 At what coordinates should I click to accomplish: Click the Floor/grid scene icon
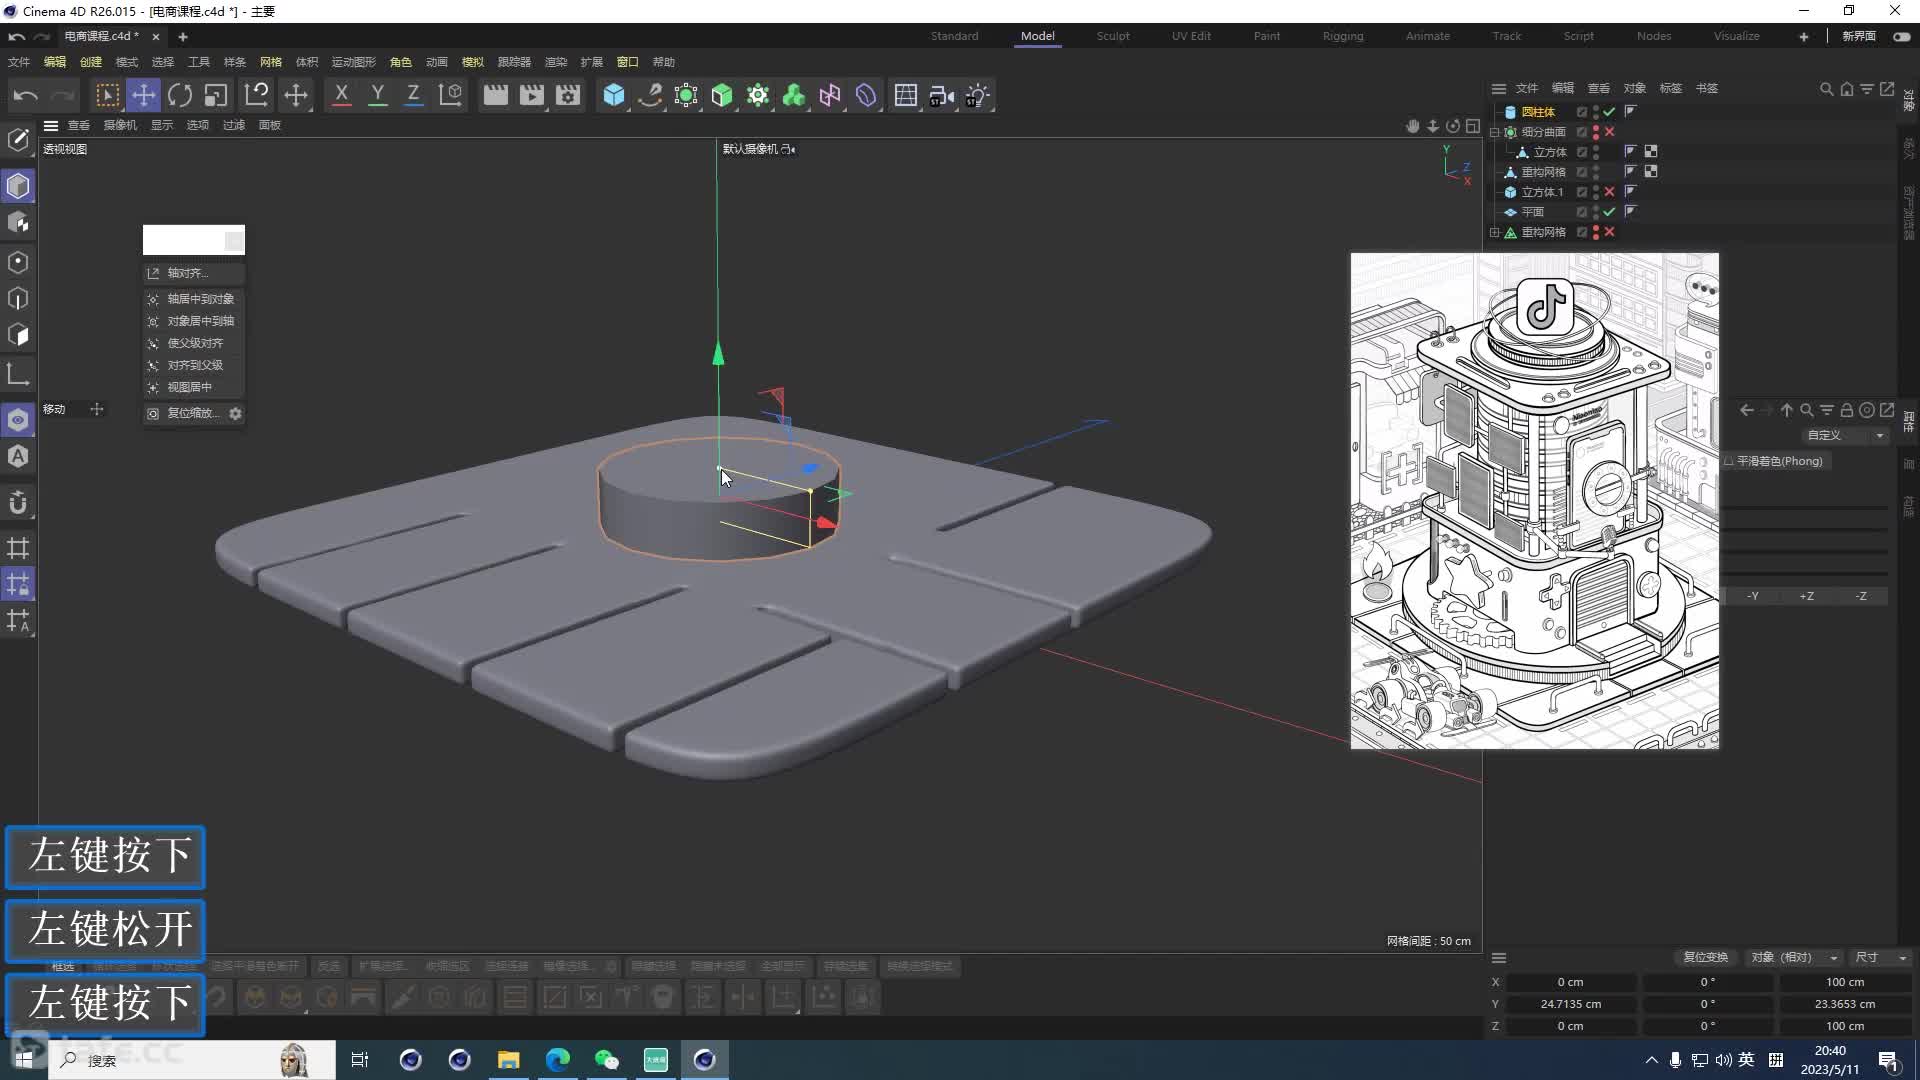pos(906,95)
